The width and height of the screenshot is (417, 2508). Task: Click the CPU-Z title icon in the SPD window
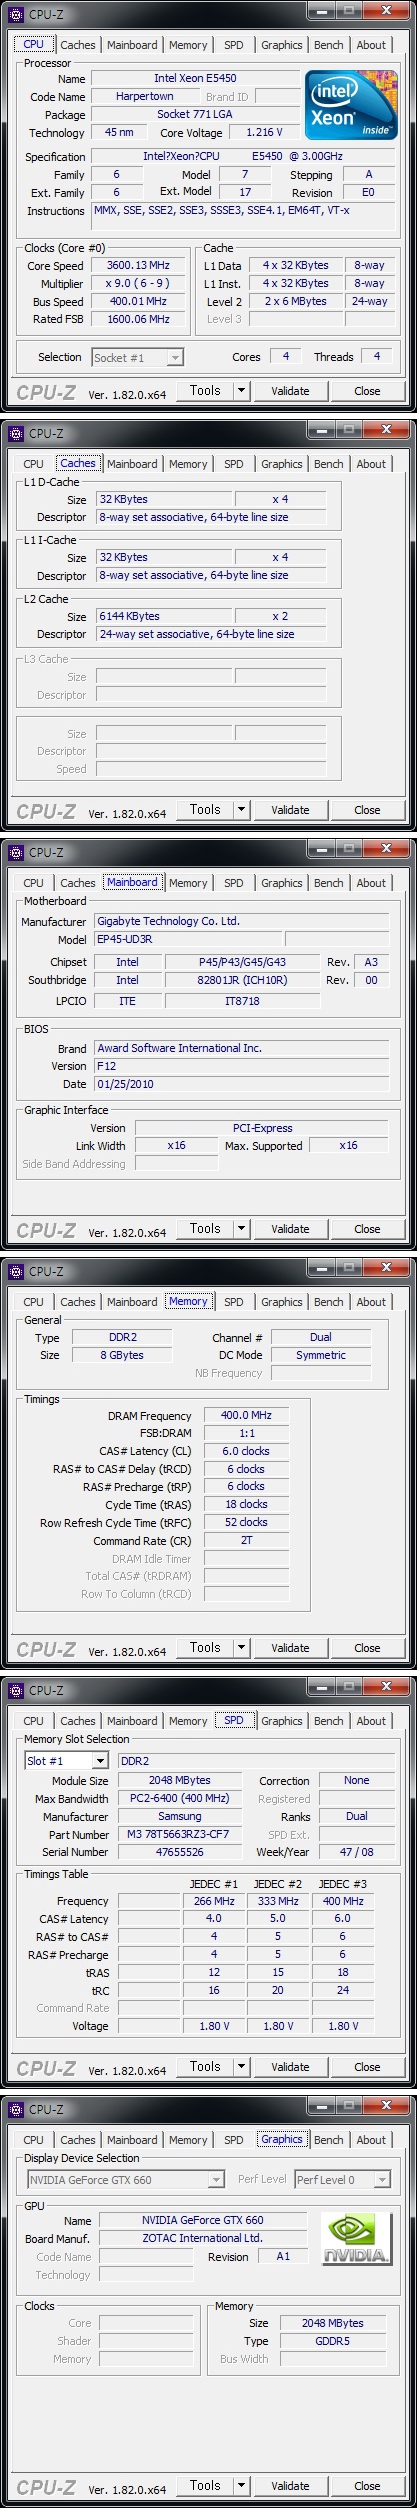pos(15,1690)
